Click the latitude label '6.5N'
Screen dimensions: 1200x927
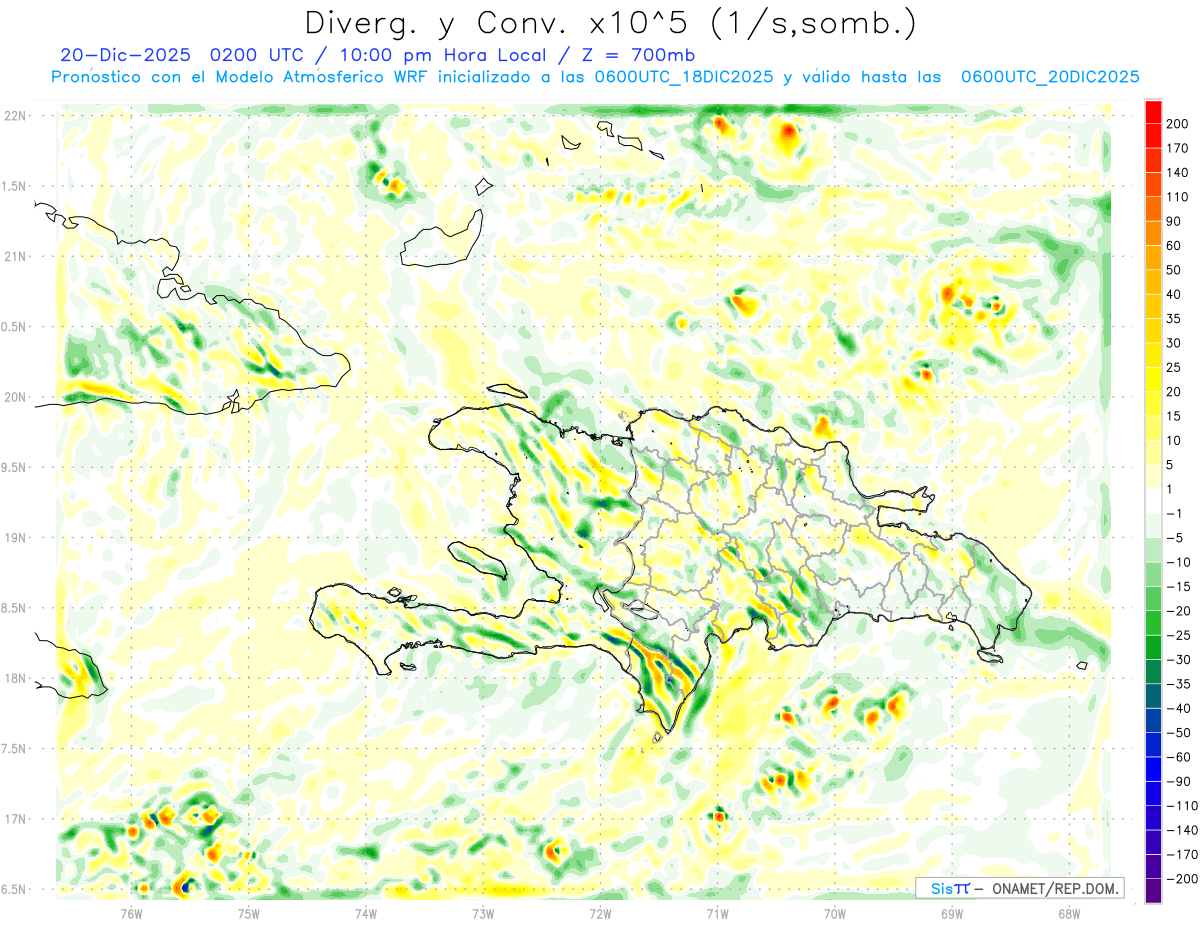(15, 890)
